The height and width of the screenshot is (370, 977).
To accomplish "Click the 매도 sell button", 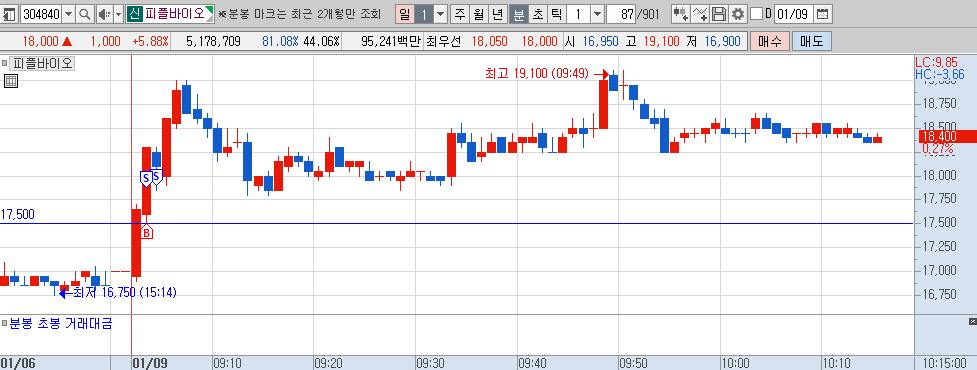I will pyautogui.click(x=811, y=42).
